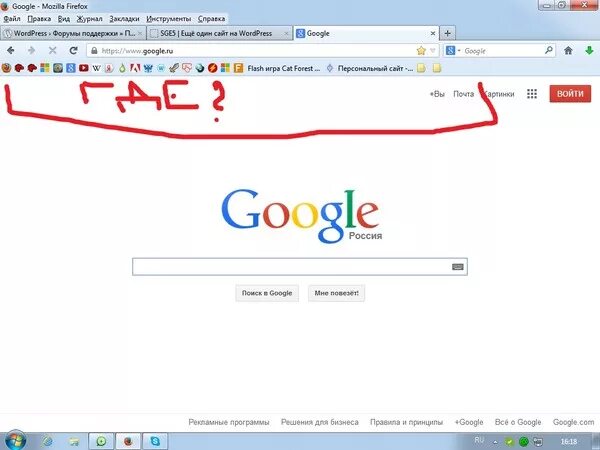
Task: Open the bookmarks dropdown next to star
Action: (433, 51)
